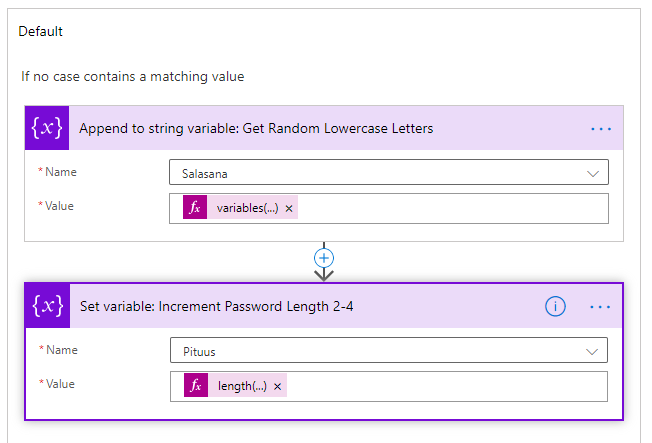Click empty area of Append action Value field
652x443 pixels.
coord(452,208)
